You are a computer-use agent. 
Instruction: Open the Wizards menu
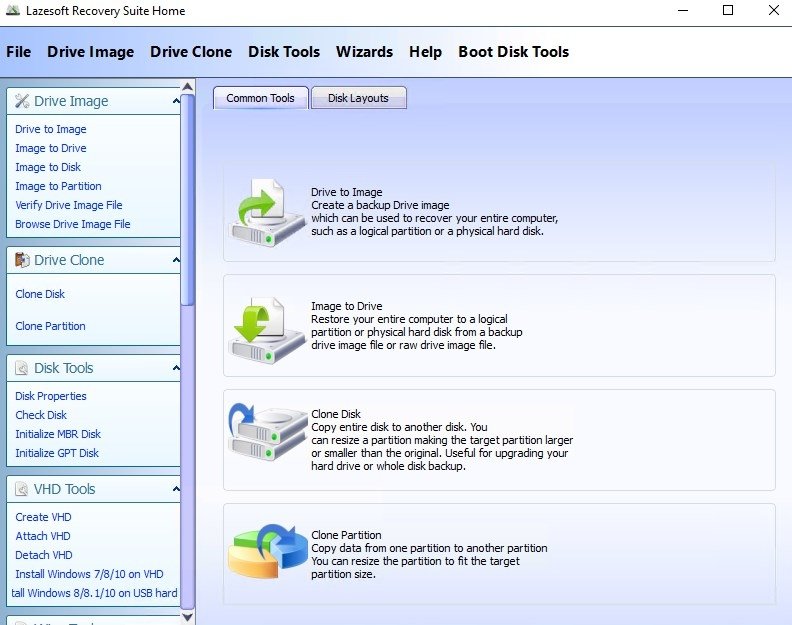(364, 52)
